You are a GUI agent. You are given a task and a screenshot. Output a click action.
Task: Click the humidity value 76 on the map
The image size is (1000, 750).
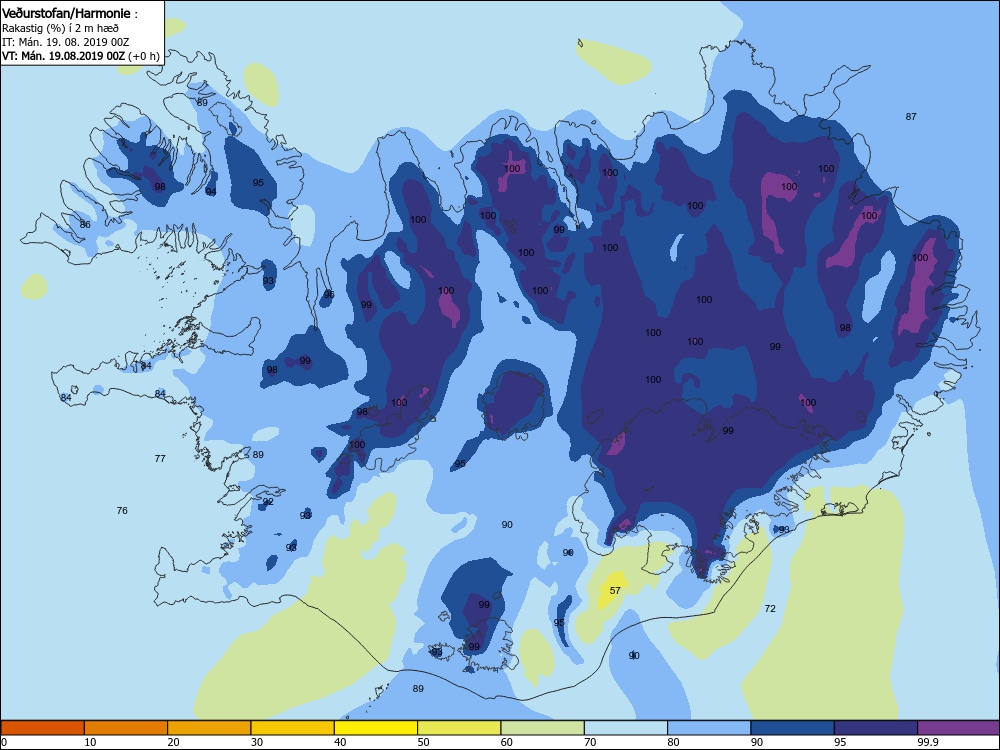[122, 510]
